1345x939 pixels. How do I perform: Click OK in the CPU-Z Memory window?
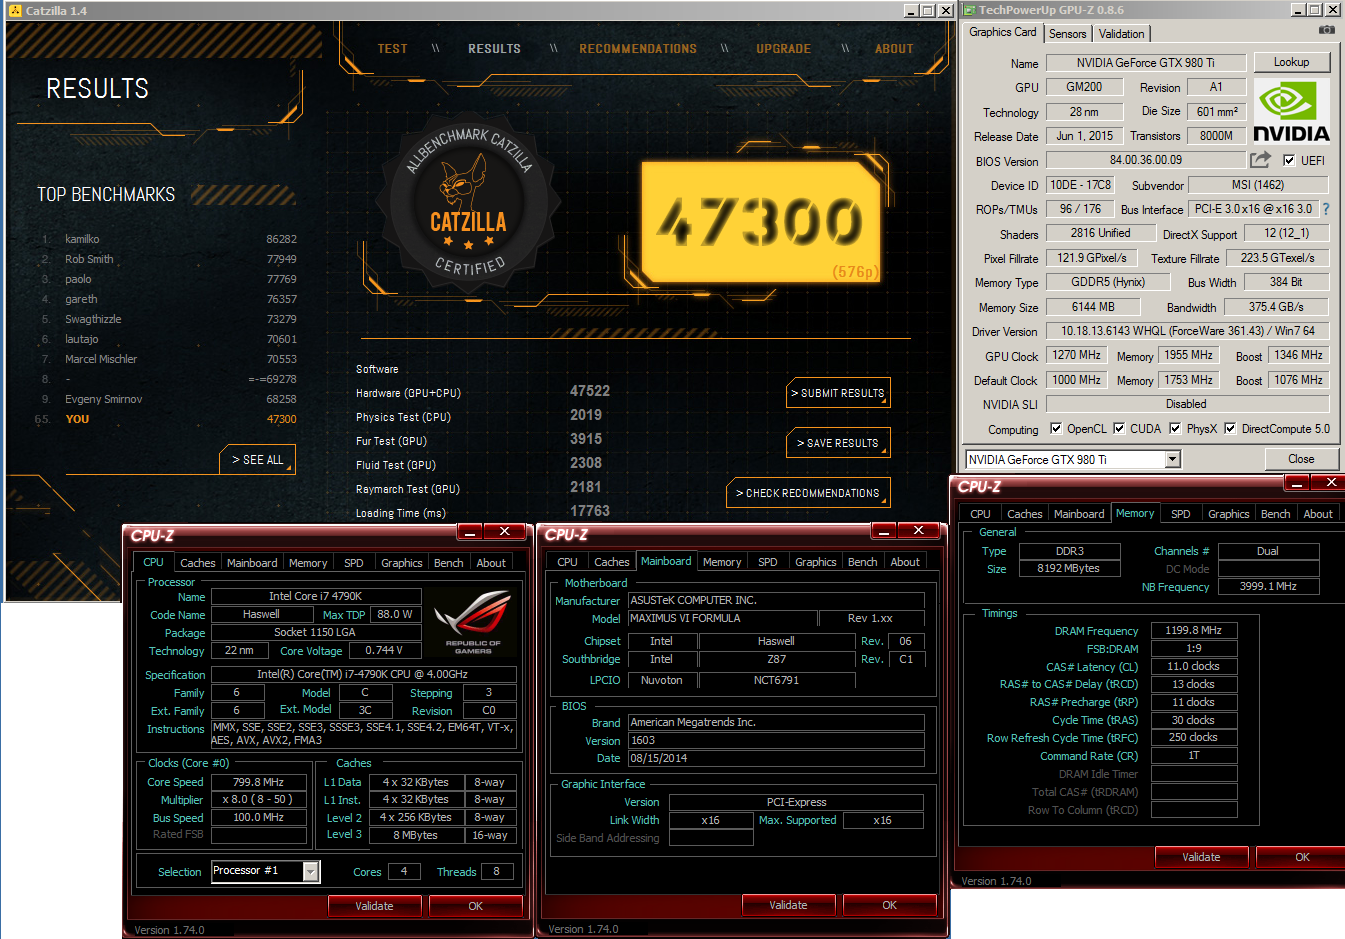point(1302,857)
